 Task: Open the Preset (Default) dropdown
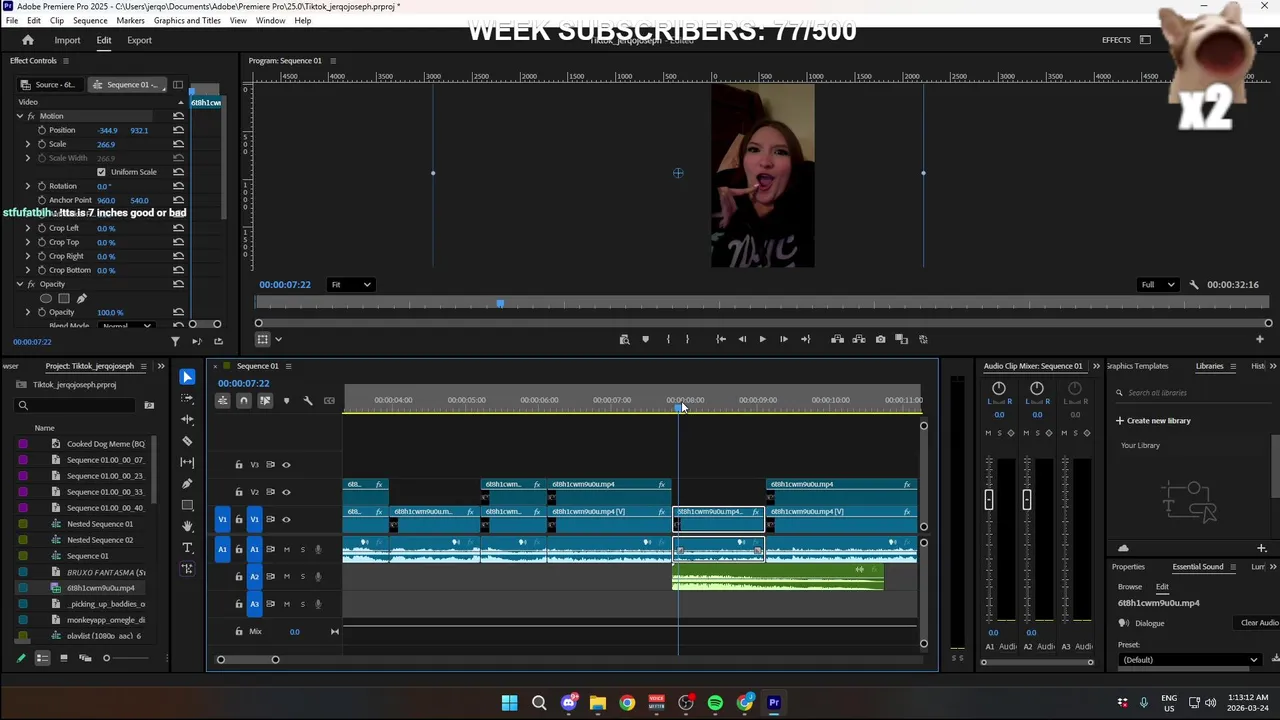coord(1189,660)
